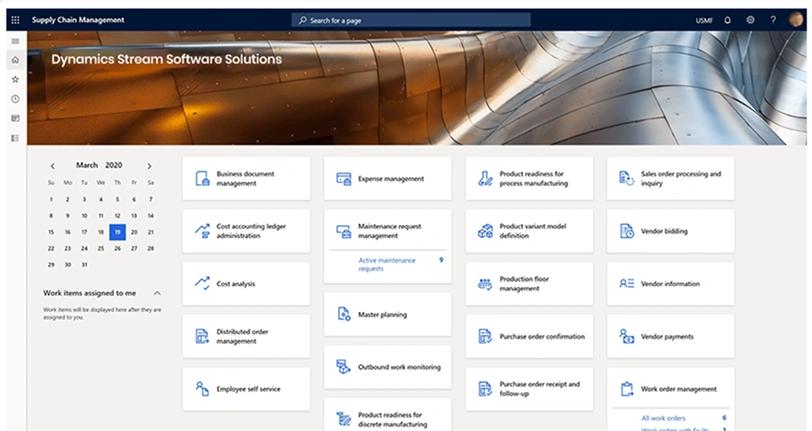Click the All work orders link
The width and height of the screenshot is (812, 431).
click(663, 417)
